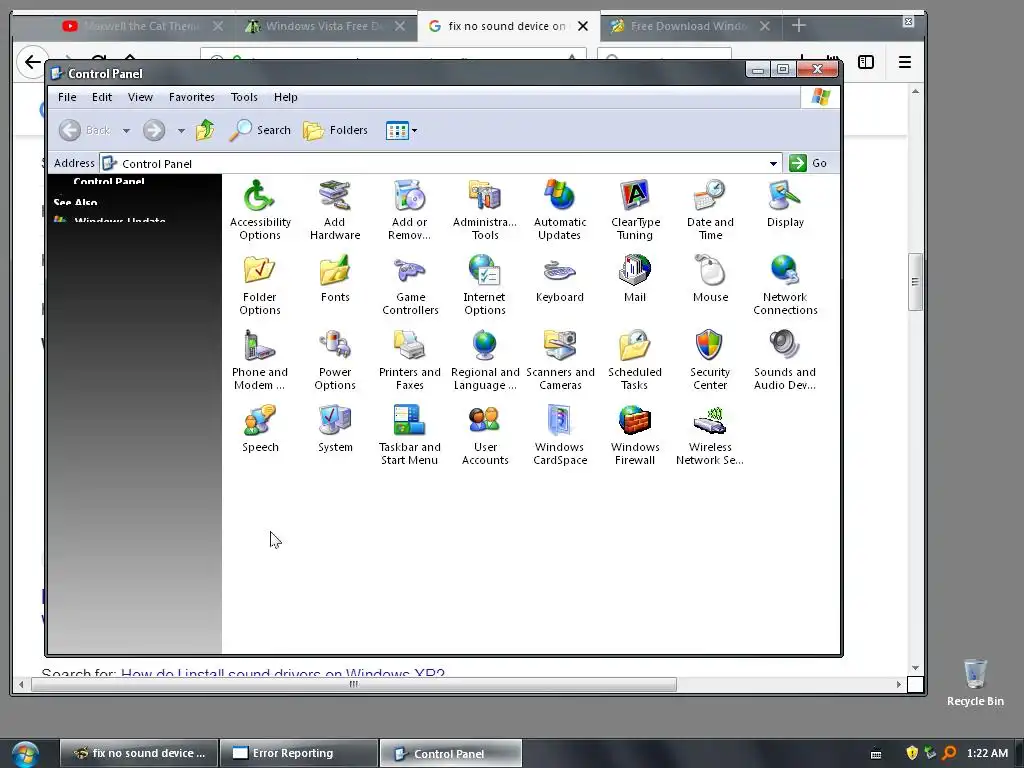Switch to Error Reporting taskbar button
The height and width of the screenshot is (768, 1024).
click(x=298, y=753)
